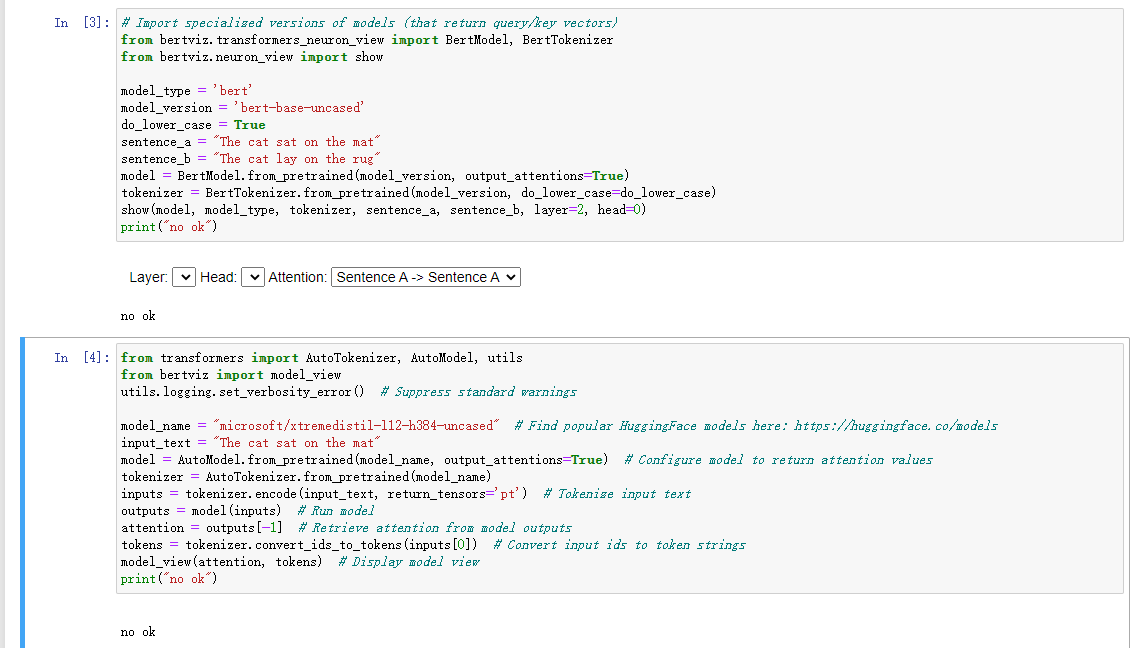Click the second 'no ok' output text
The image size is (1140, 648).
pos(136,631)
